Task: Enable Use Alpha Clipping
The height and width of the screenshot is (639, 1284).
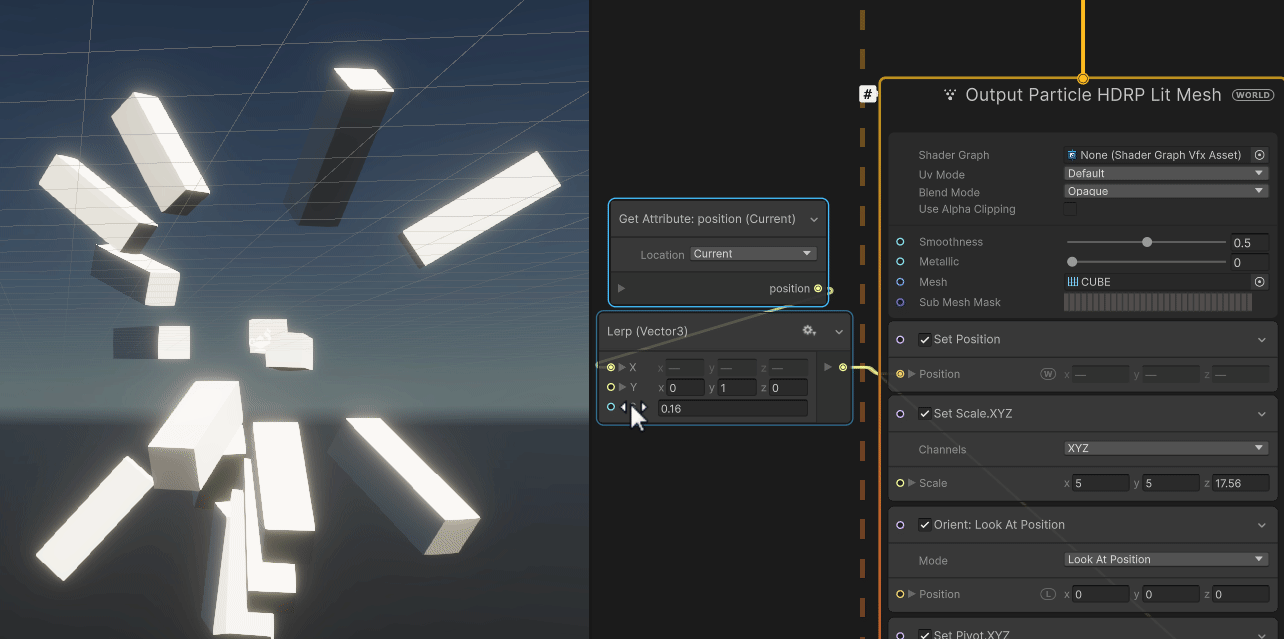Action: coord(1070,209)
